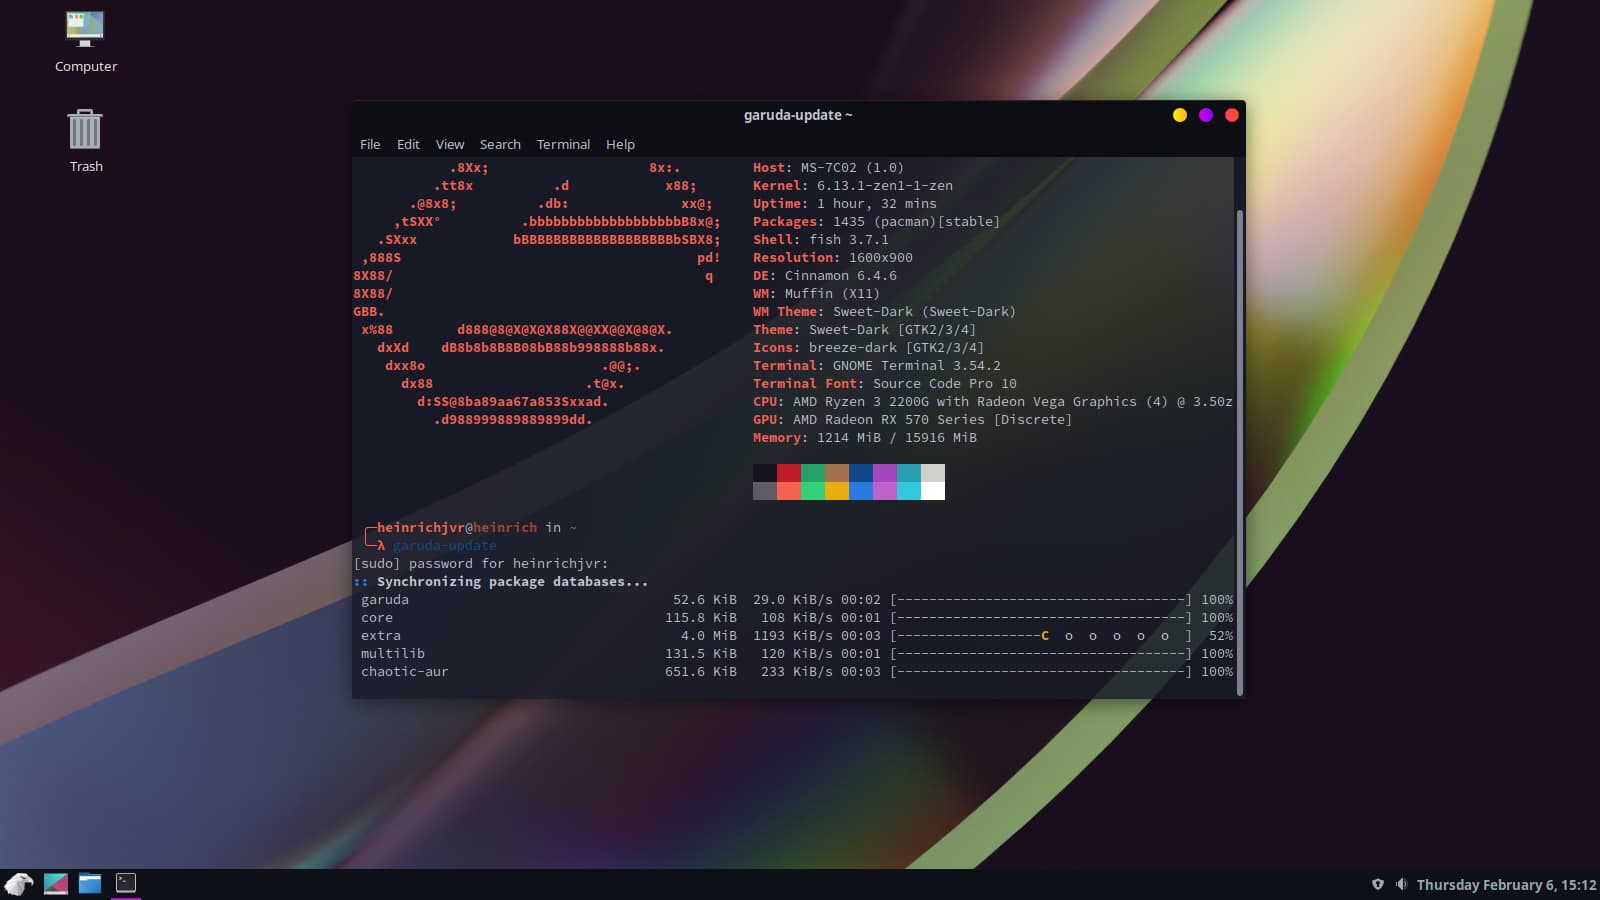Click the 'DE: Cinnamon 6.4.6' line

tap(825, 276)
